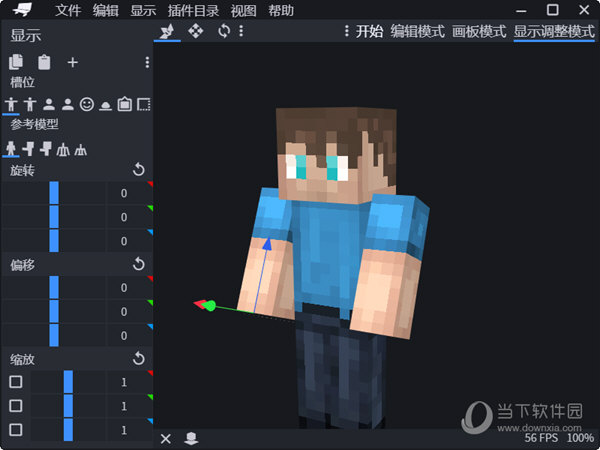Choose the fourth reference model, larger stand icon
Viewport: 600px width, 450px height.
(63, 149)
